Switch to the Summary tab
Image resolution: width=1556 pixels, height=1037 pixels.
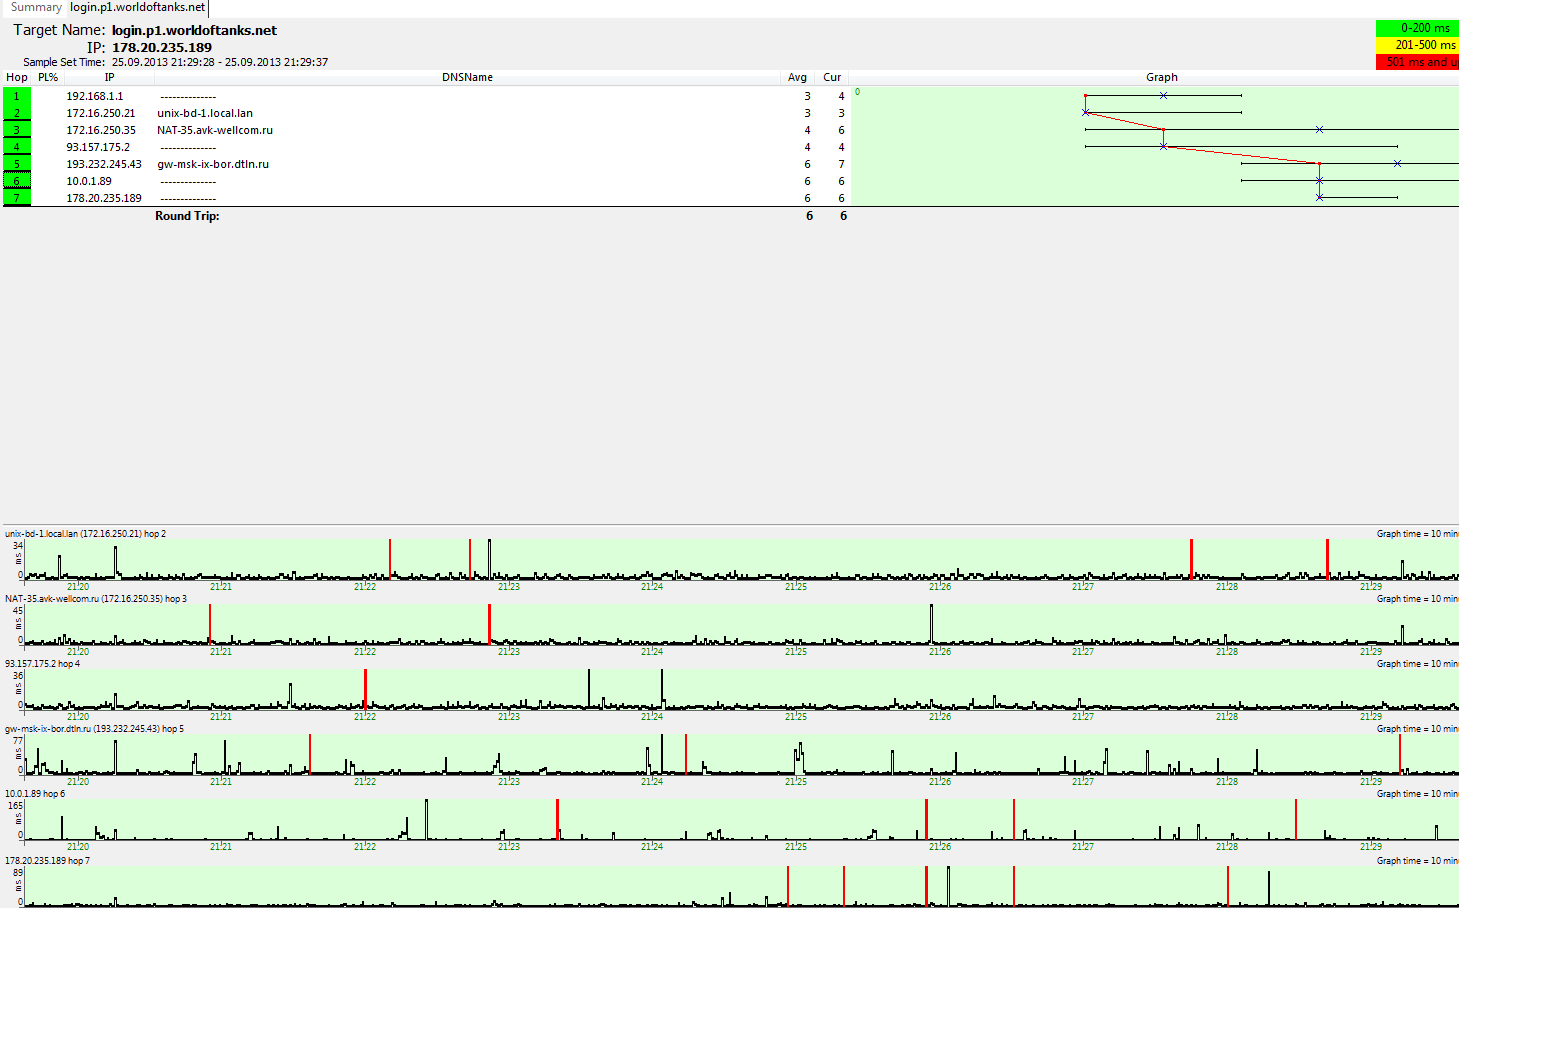click(x=36, y=7)
